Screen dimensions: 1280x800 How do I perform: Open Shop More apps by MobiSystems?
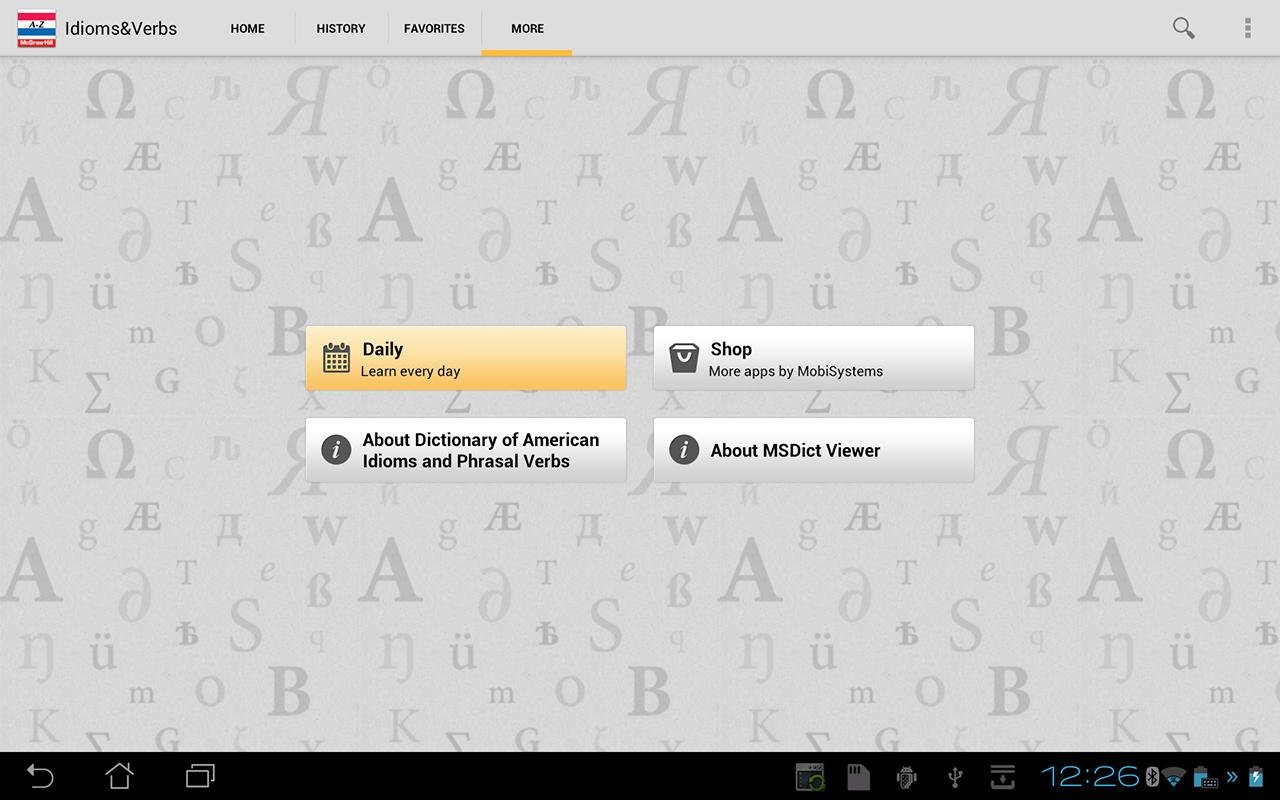tap(814, 358)
